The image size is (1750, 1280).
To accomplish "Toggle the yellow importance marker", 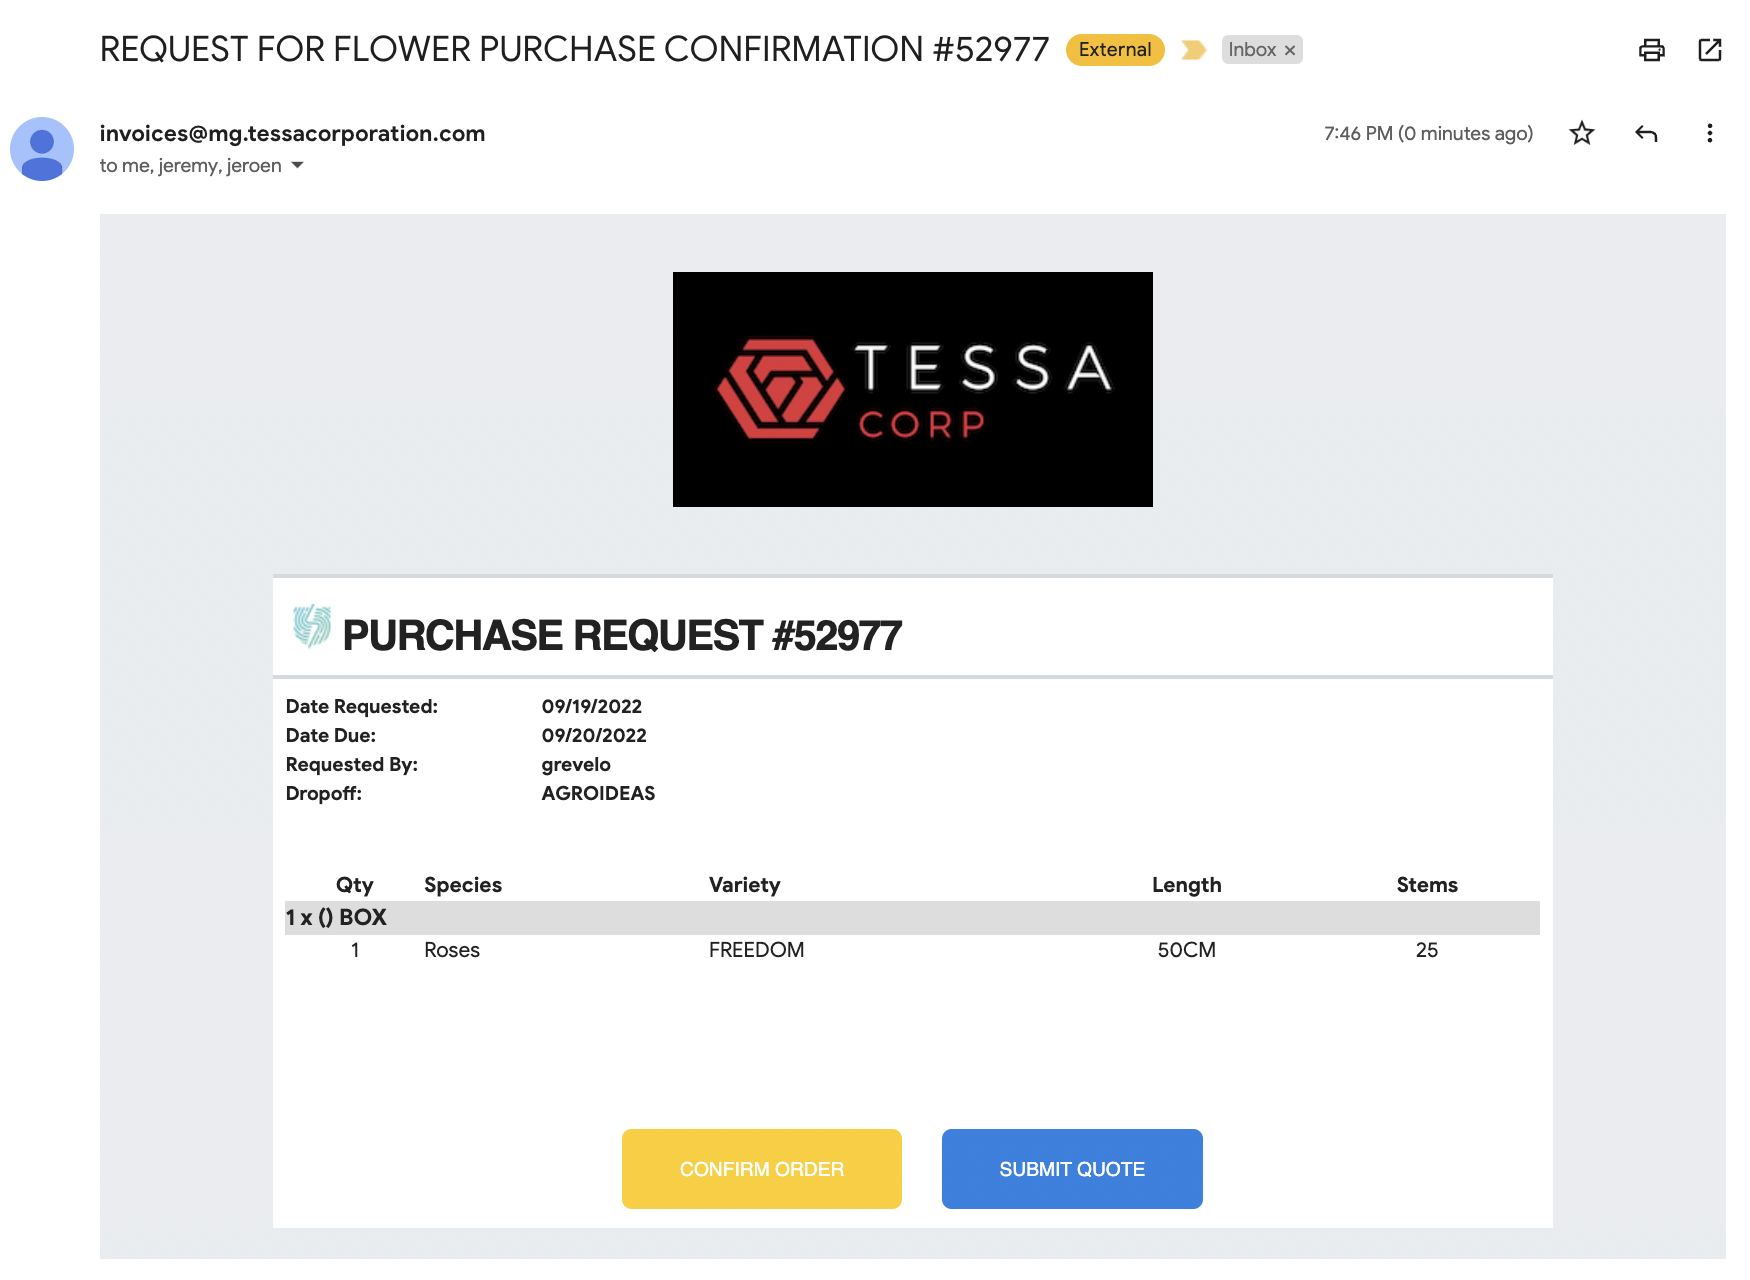I will pos(1193,50).
